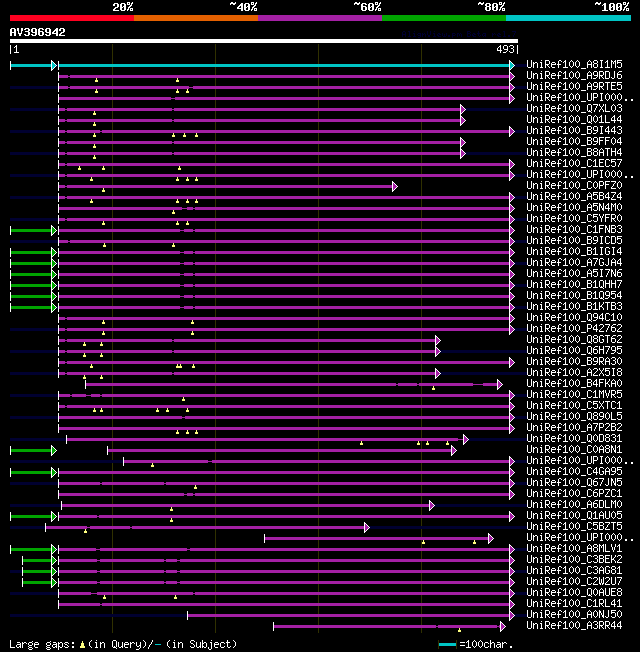Screen dimensions: 640x652
Task: Open hit UniRef100_A8I1M5
Action: 574,64
